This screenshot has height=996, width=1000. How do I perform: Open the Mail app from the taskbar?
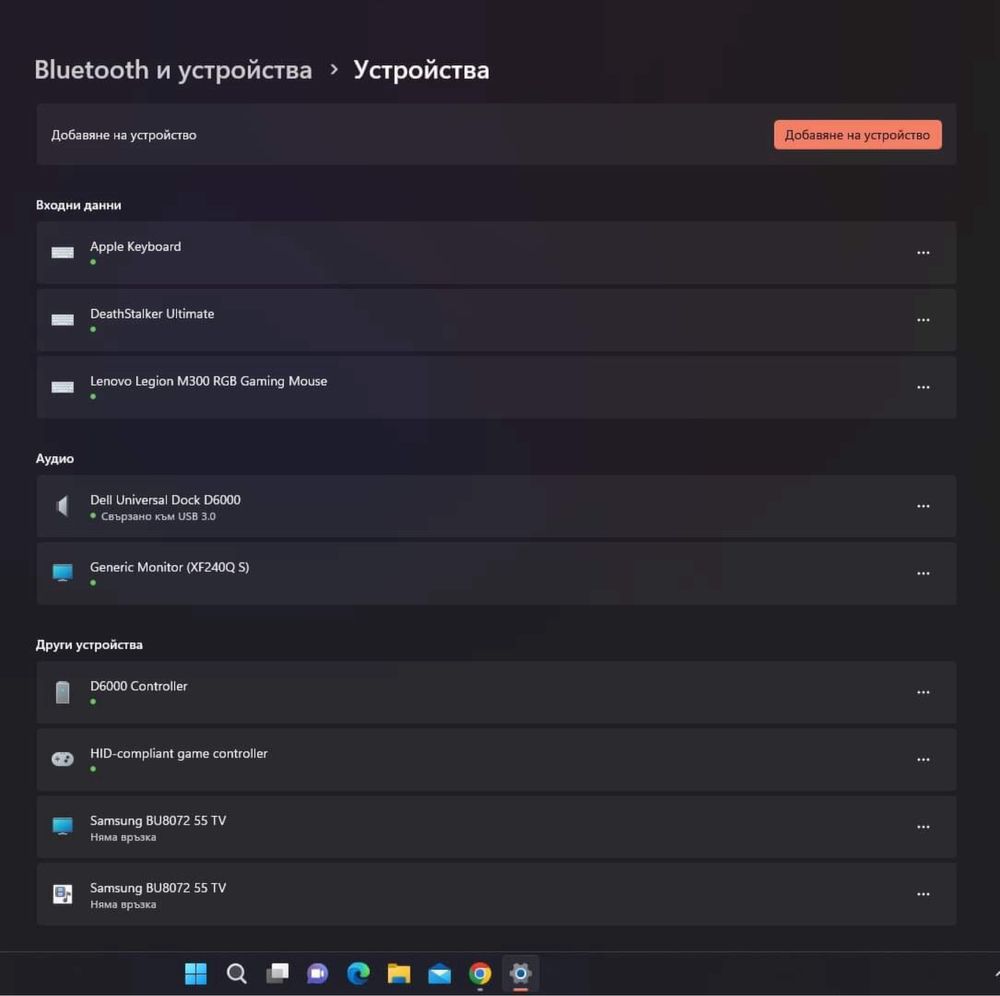point(439,974)
